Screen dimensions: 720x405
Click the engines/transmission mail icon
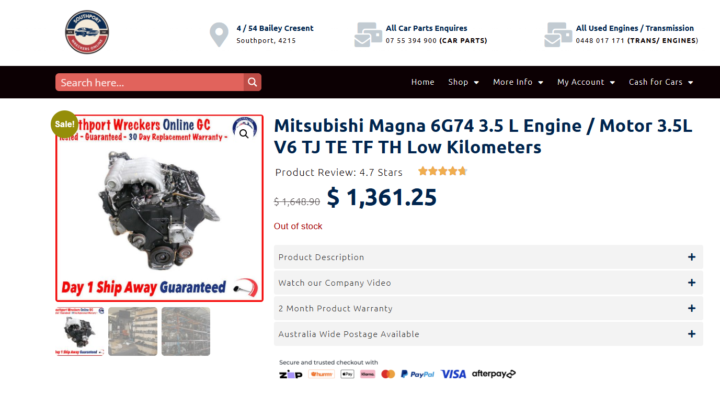point(558,34)
